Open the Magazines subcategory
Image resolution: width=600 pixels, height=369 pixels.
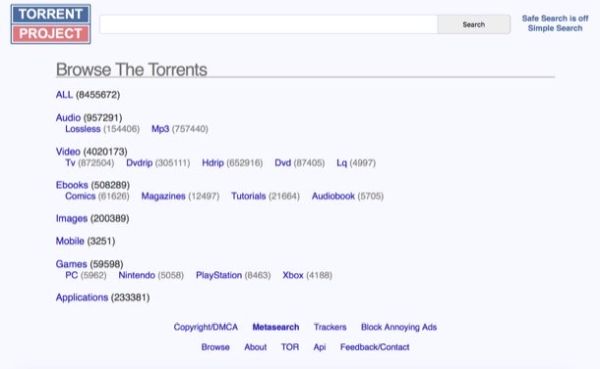[163, 196]
